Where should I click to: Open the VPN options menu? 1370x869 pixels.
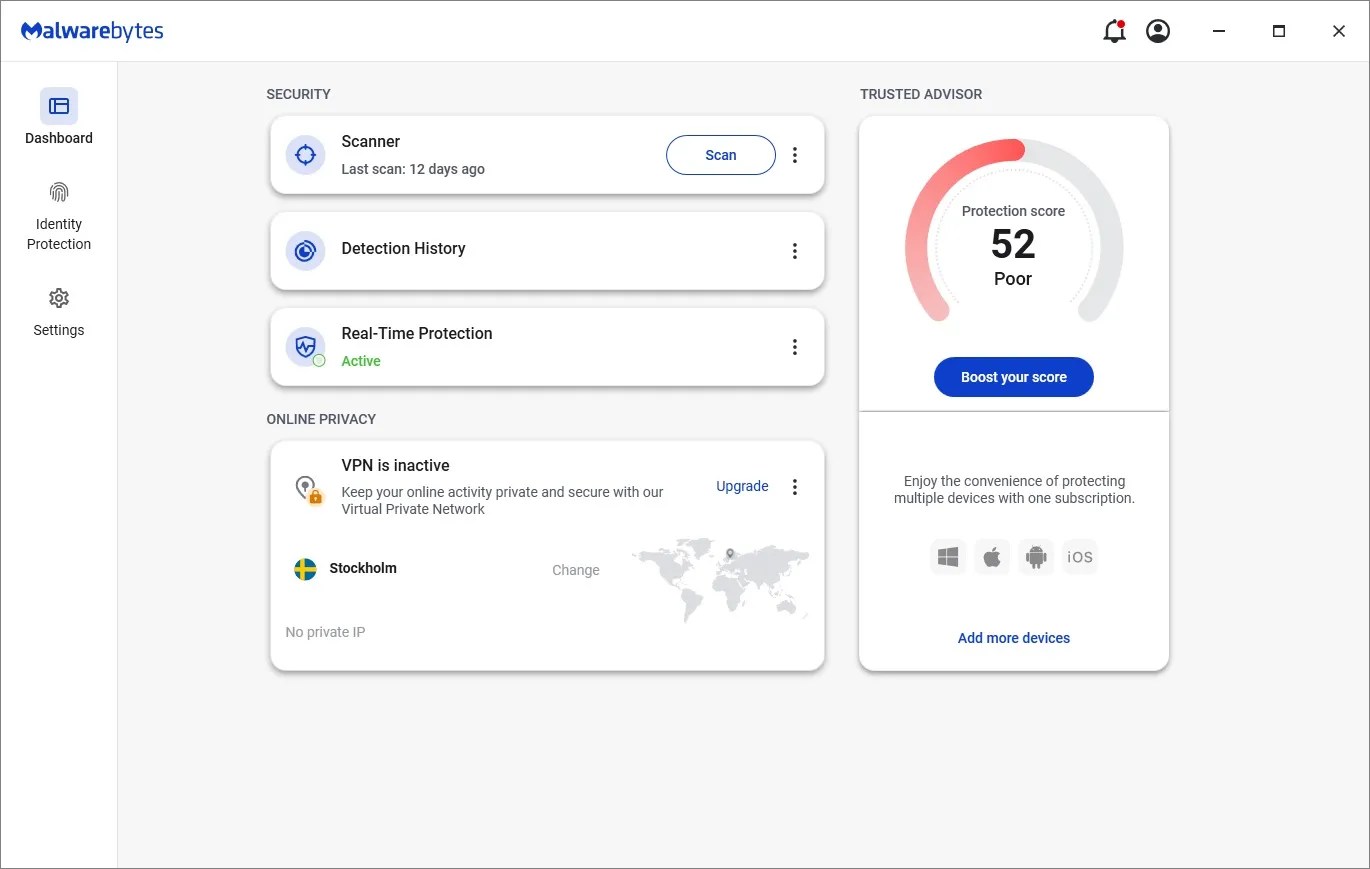(x=795, y=487)
